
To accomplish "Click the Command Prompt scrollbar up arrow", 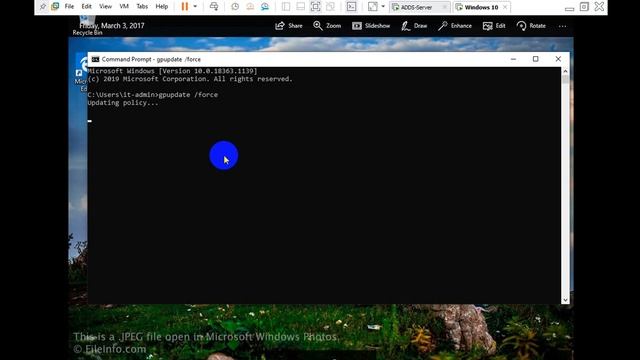I will tap(565, 71).
